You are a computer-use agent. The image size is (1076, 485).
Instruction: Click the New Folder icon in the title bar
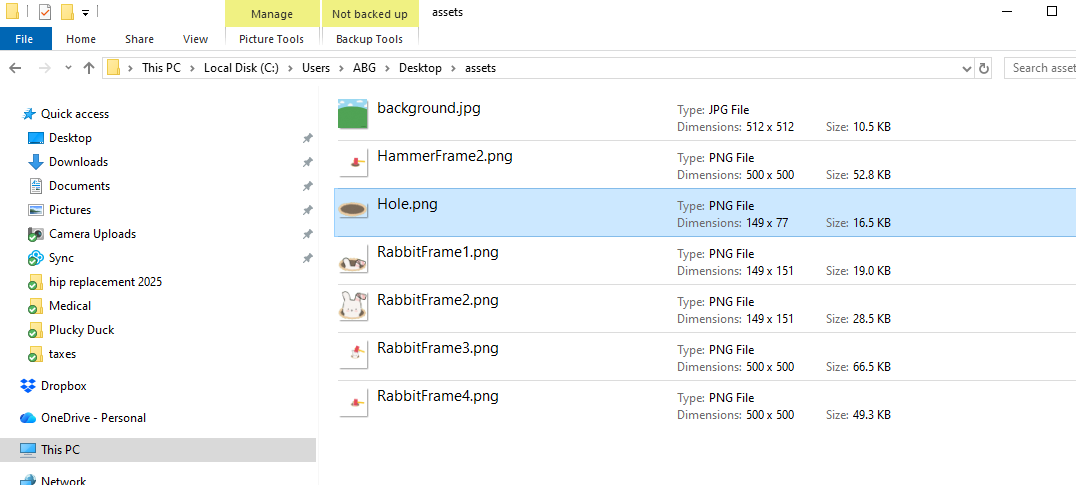pyautogui.click(x=67, y=12)
